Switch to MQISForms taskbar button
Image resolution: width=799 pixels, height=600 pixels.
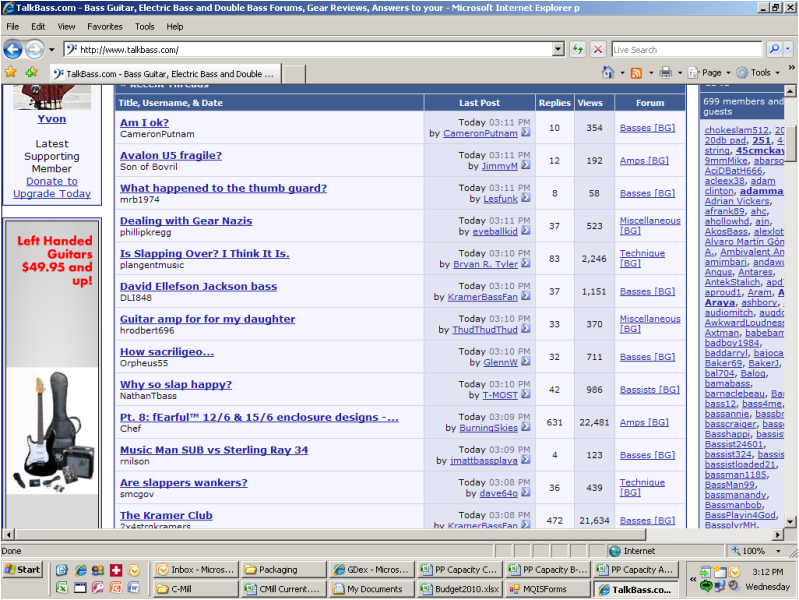(548, 589)
